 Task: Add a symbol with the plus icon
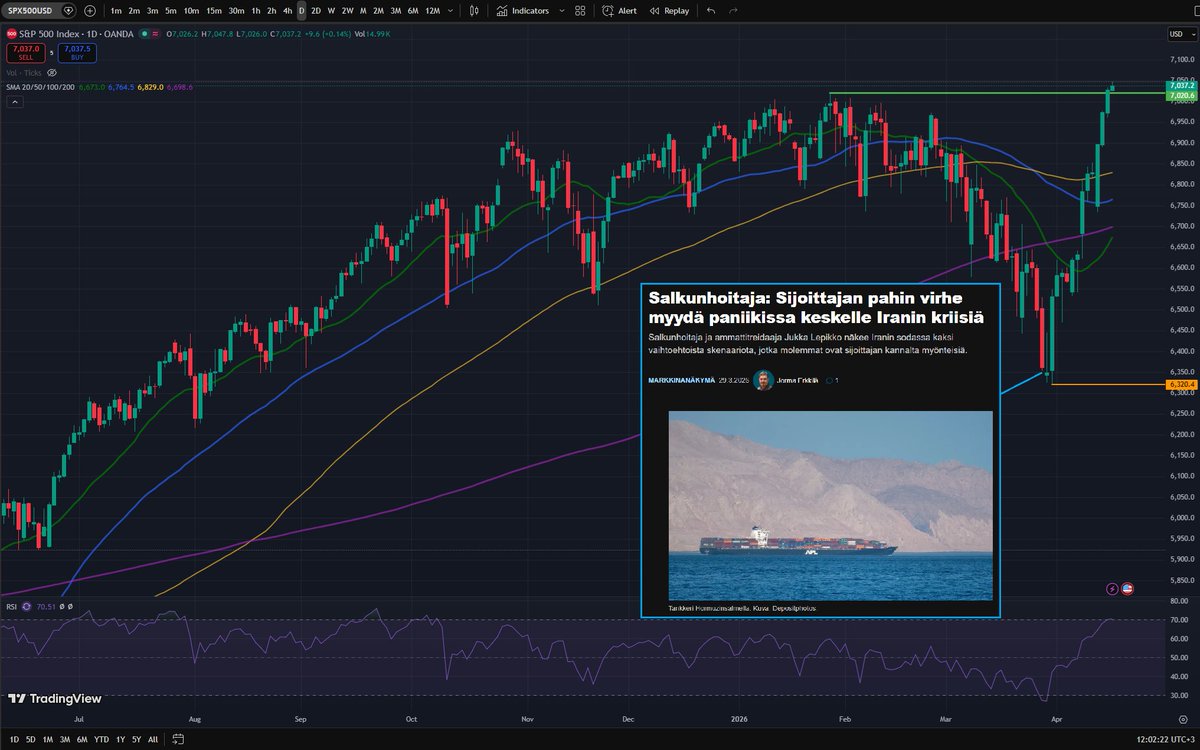[x=90, y=11]
